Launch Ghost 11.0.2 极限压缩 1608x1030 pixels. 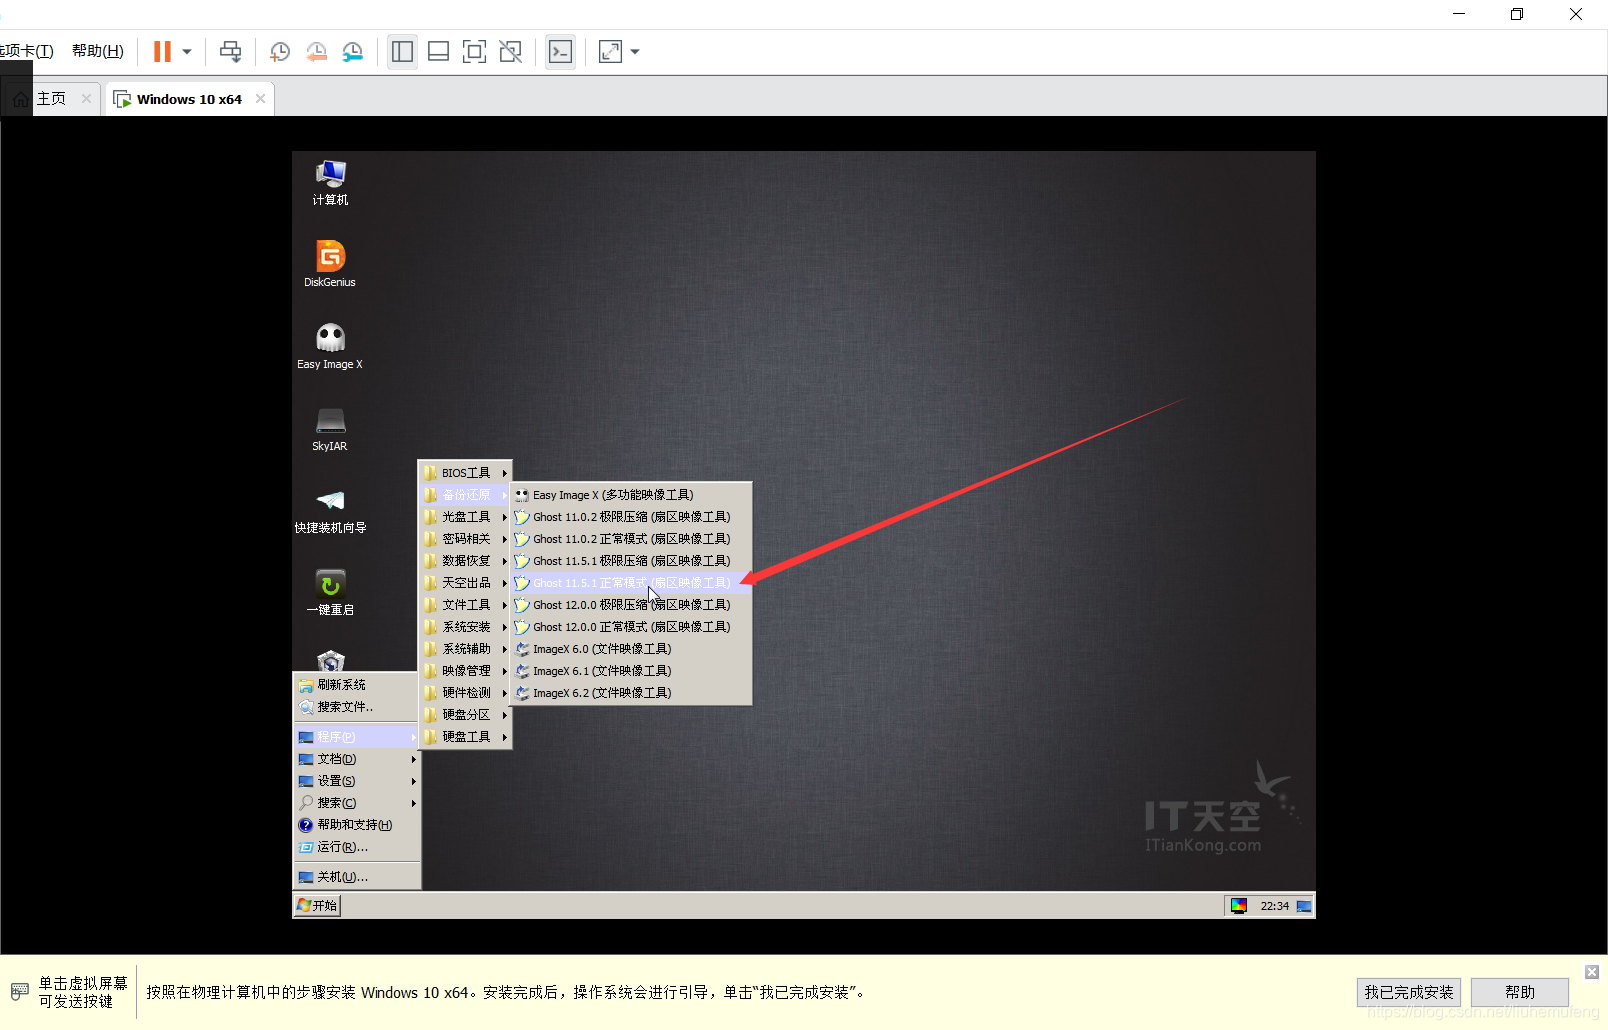(631, 517)
